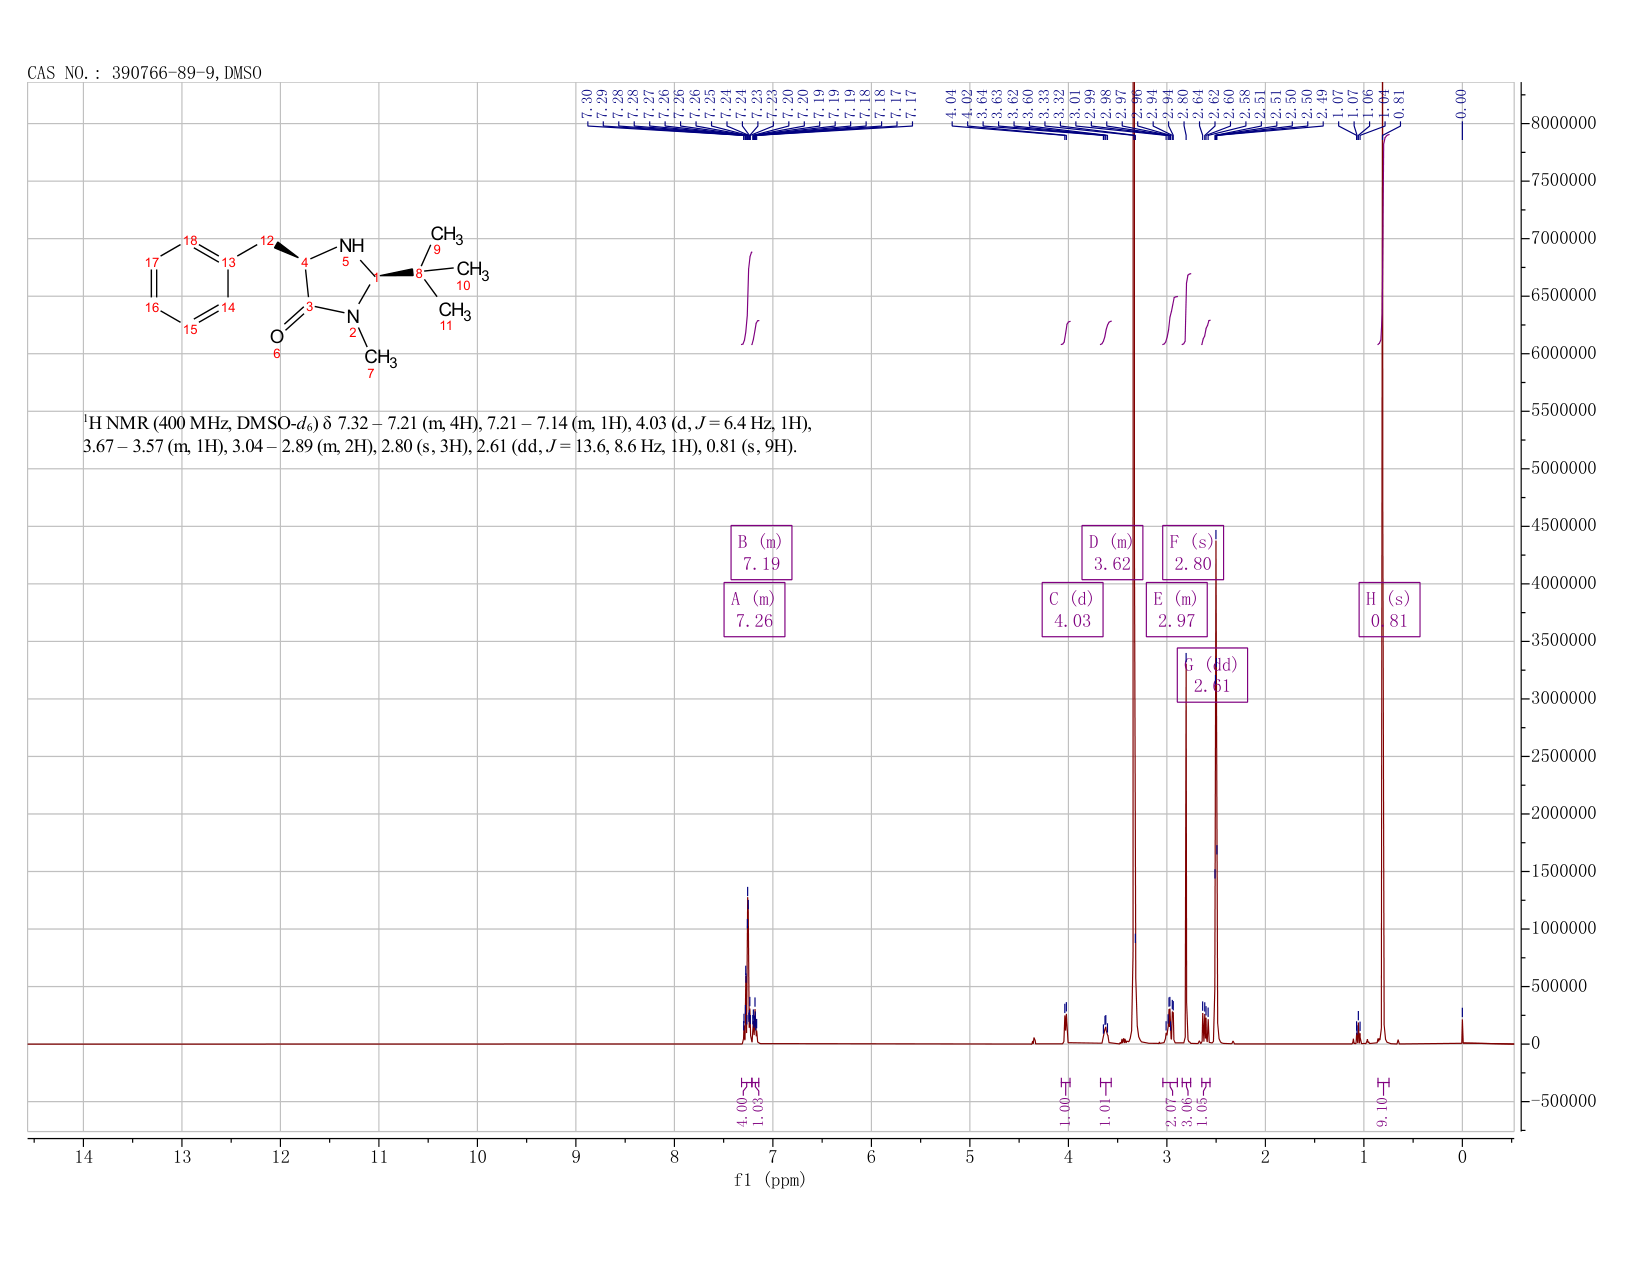
Task: Click the NH atom labeled 5
Action: click(351, 245)
